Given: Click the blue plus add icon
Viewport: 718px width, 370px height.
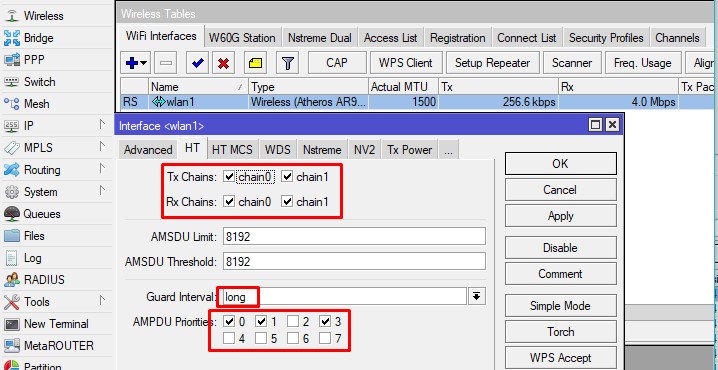Looking at the screenshot, I should click(x=136, y=63).
